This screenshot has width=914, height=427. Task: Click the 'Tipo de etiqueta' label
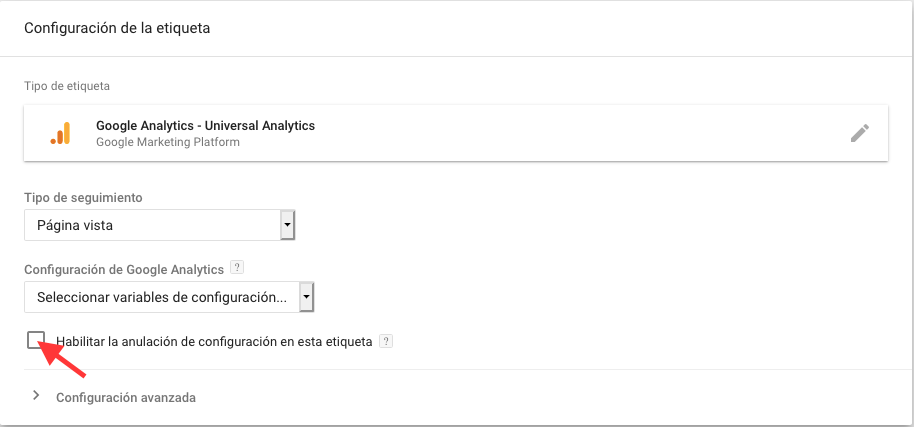[x=67, y=86]
